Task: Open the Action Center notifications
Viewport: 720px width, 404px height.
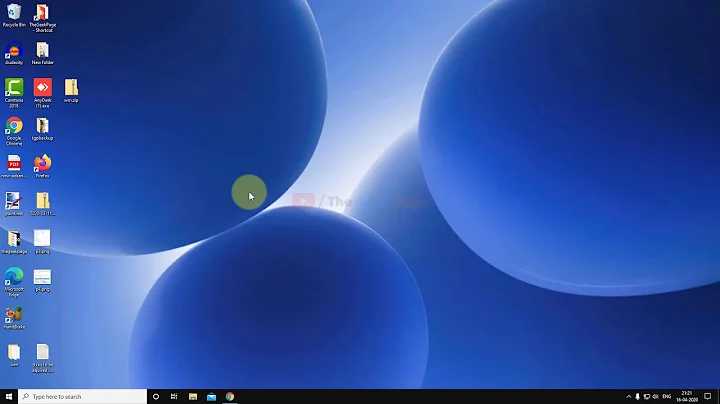Action: tap(708, 397)
